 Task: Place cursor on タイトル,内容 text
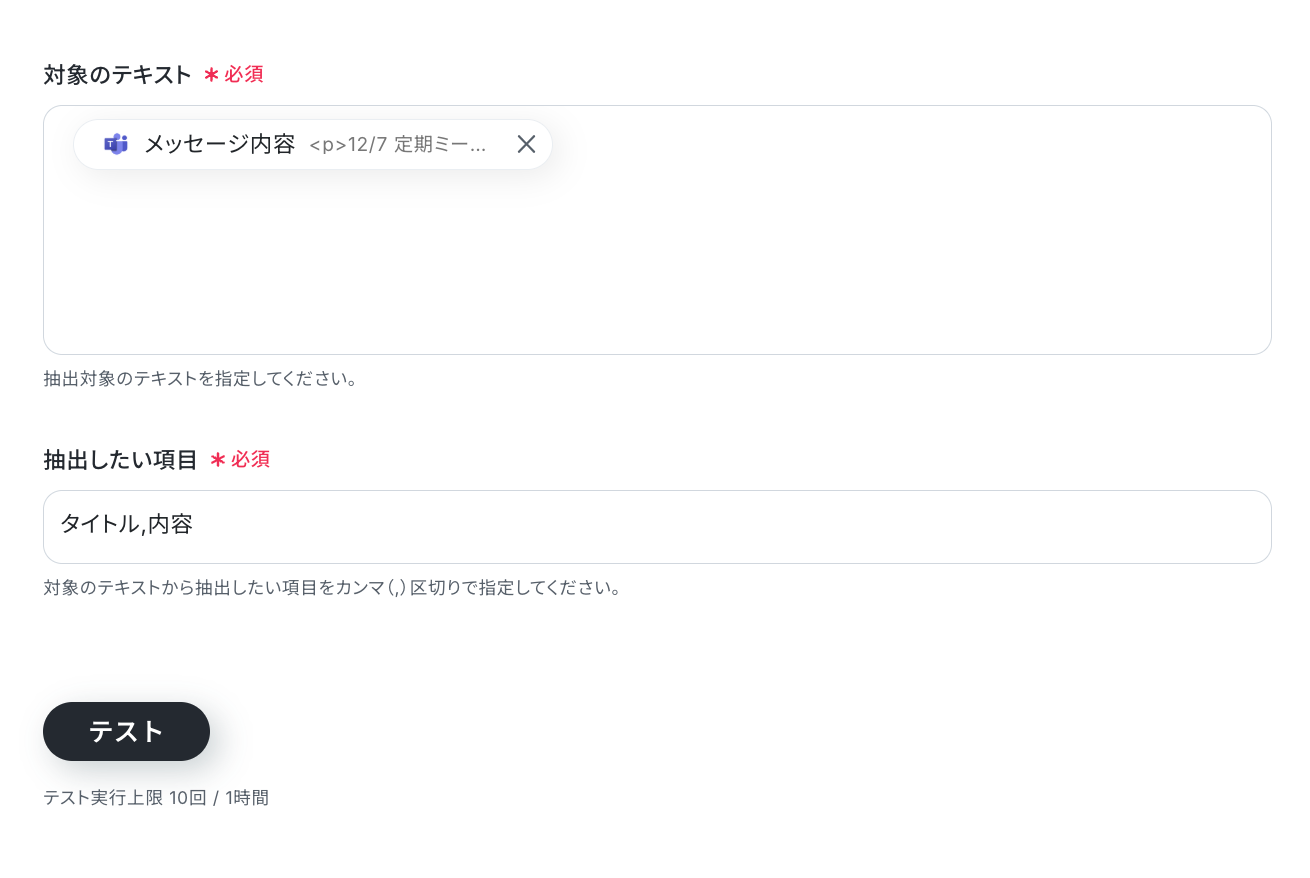[x=126, y=524]
